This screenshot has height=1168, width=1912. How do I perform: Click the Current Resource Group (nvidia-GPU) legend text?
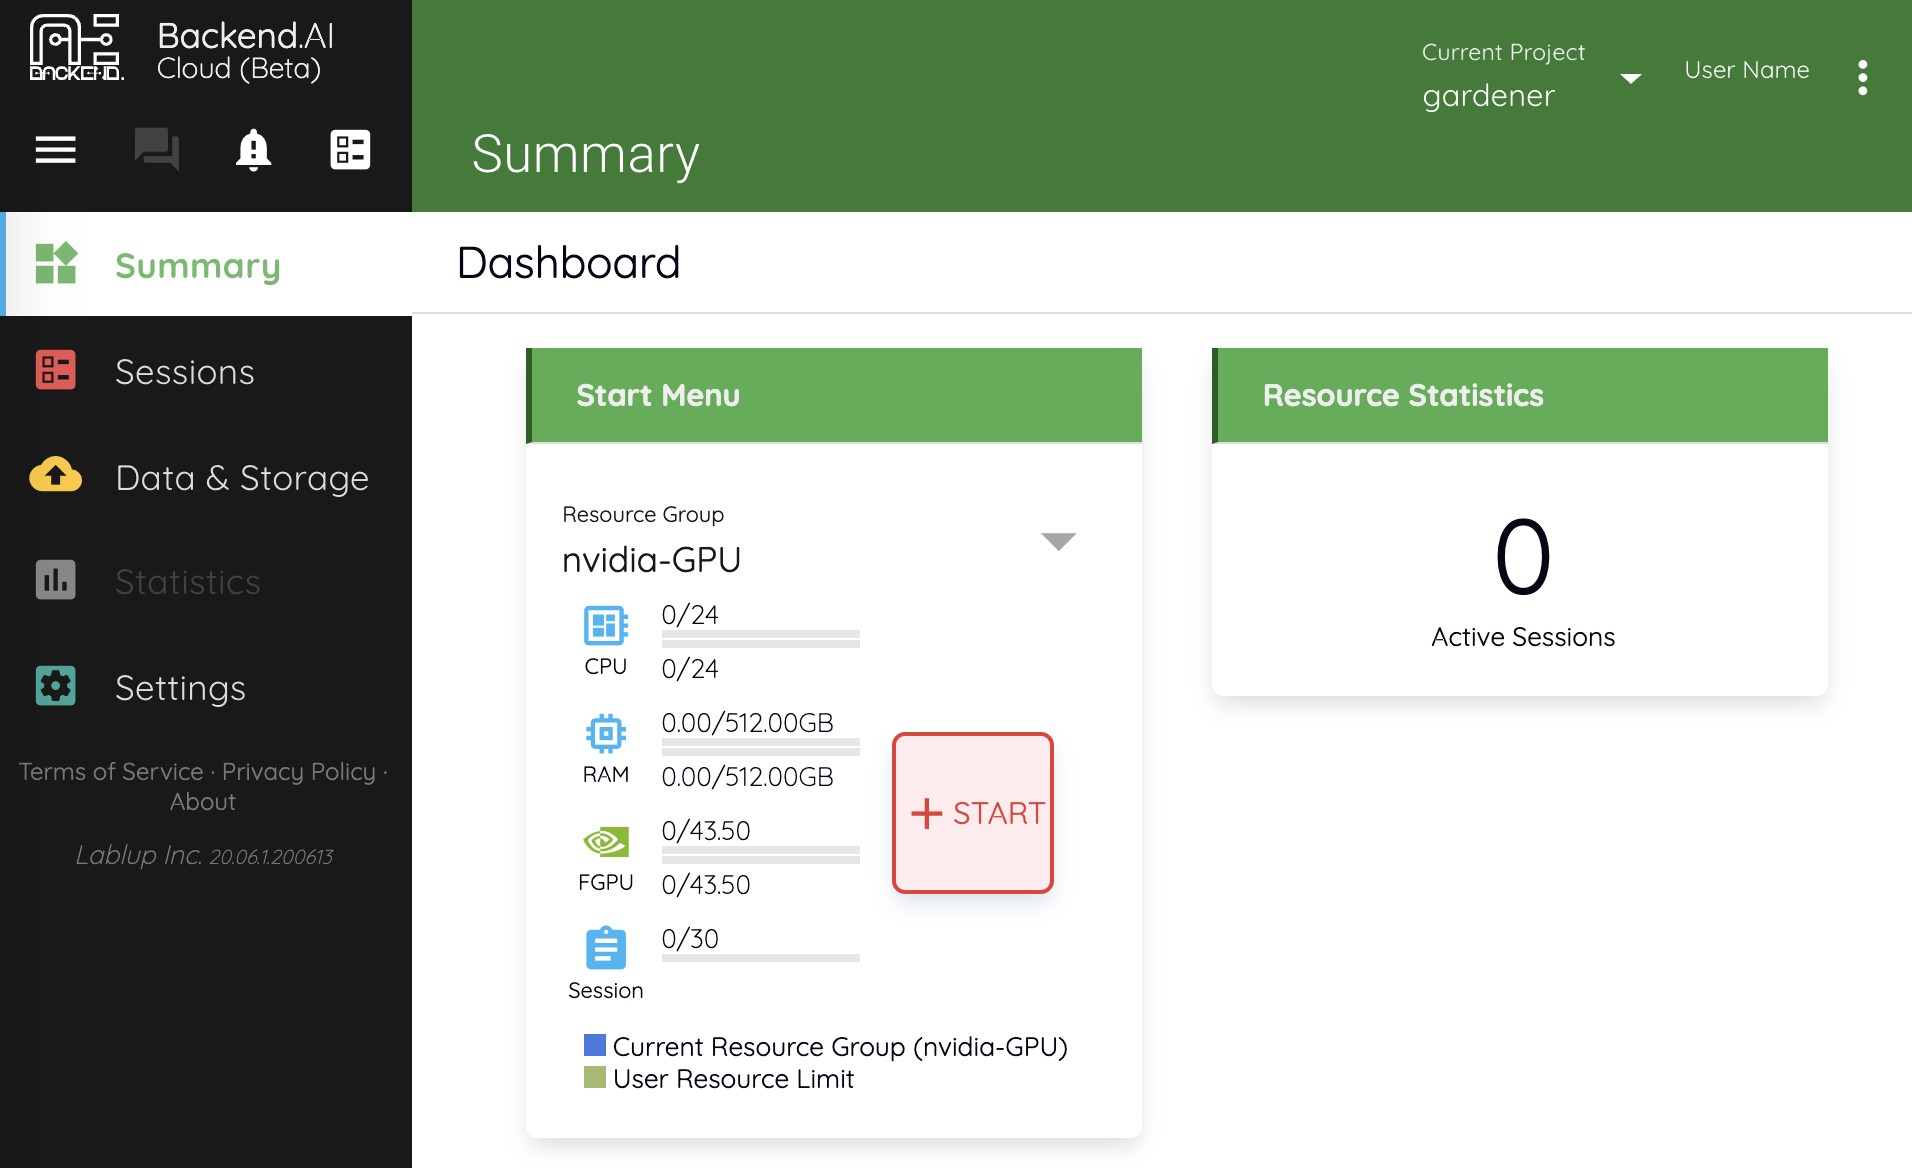pyautogui.click(x=840, y=1046)
